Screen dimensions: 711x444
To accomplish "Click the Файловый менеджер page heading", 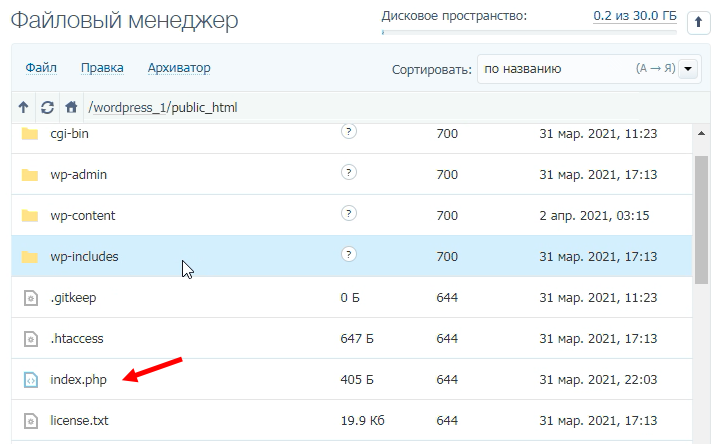I will [124, 20].
